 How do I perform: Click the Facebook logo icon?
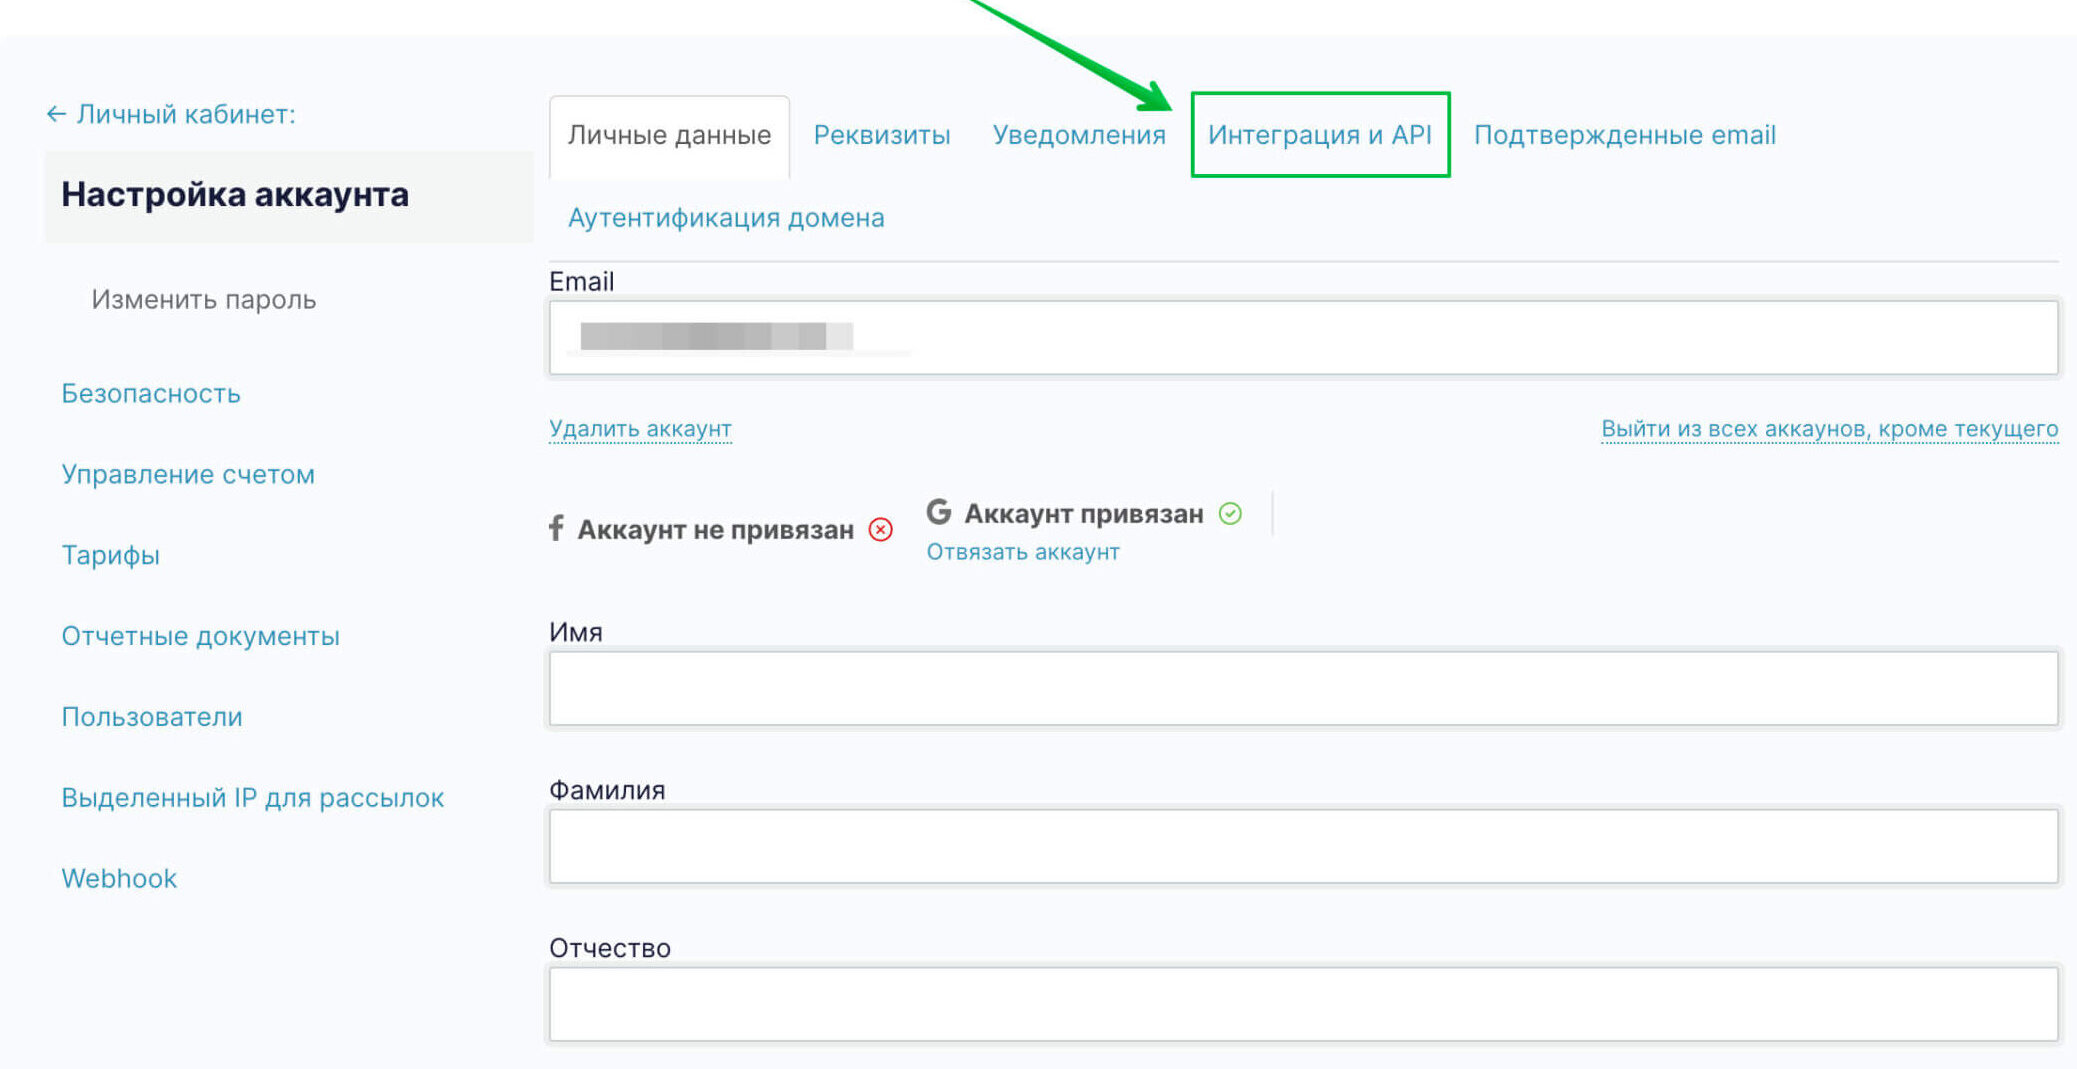click(x=557, y=528)
